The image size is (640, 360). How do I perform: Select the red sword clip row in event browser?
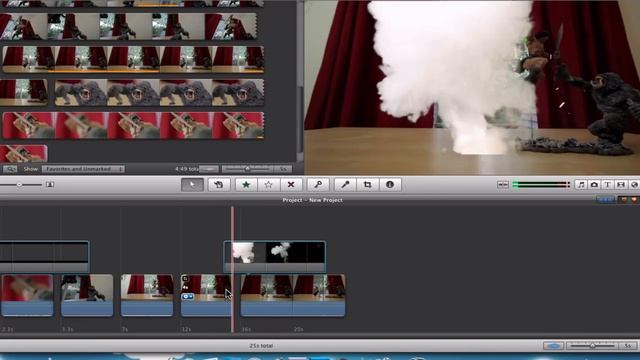coord(133,126)
